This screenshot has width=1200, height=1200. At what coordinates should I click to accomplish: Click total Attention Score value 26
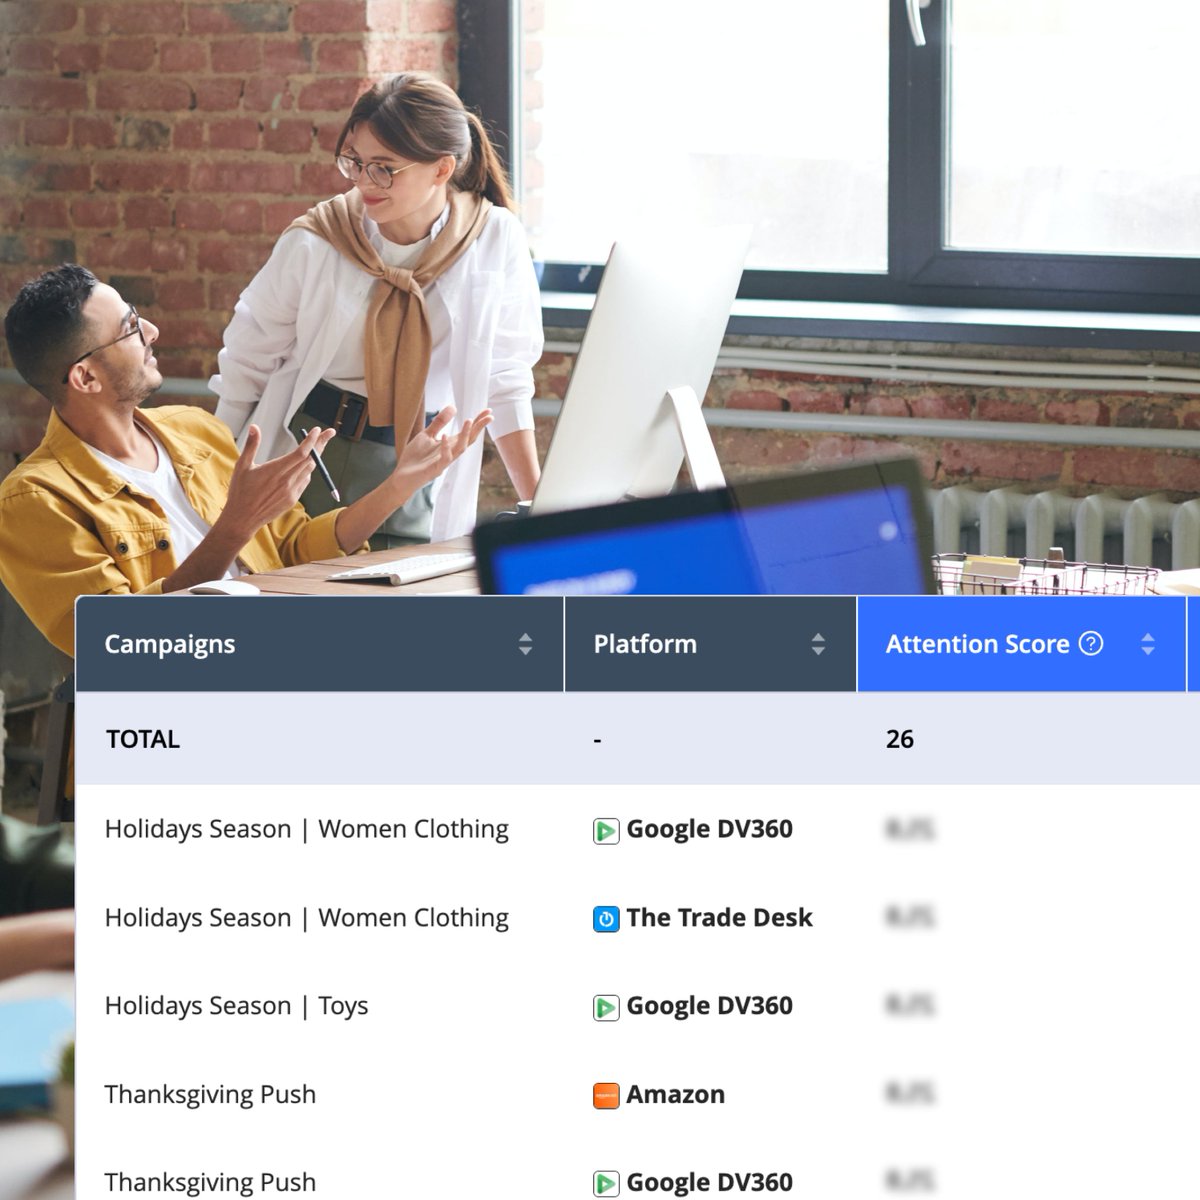click(900, 739)
